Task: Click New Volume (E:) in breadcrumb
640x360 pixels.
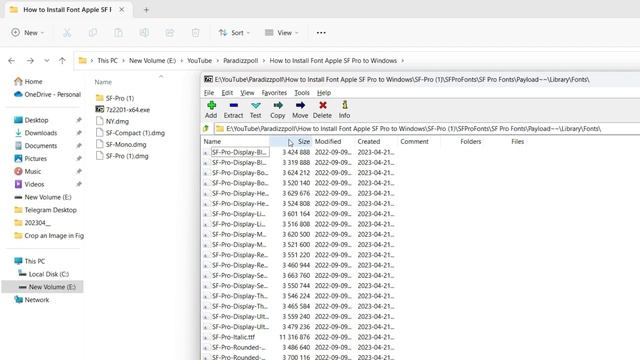Action: 153,60
